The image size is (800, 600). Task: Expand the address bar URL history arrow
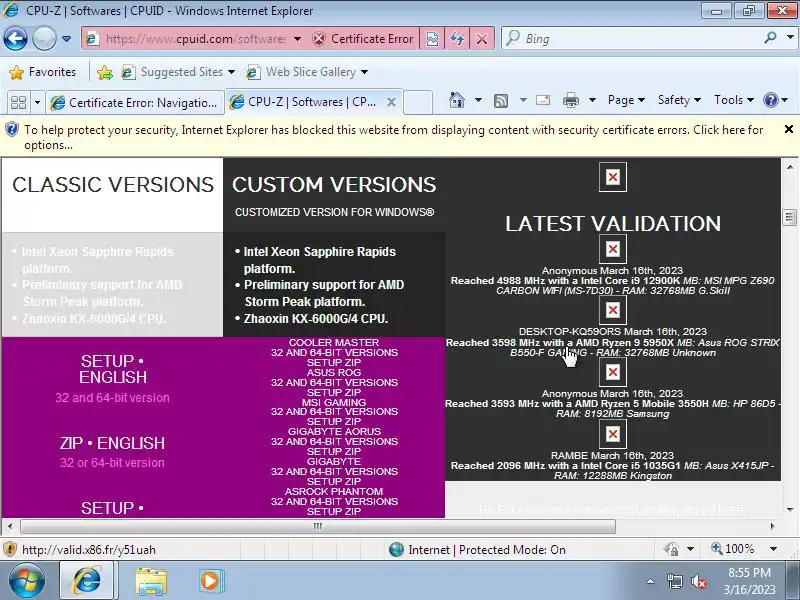[297, 39]
